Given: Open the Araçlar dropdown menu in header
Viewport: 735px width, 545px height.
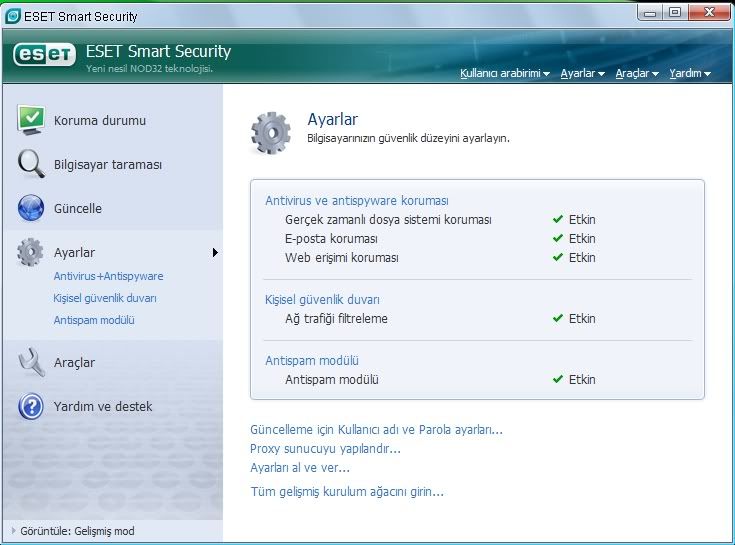Looking at the screenshot, I should [637, 73].
